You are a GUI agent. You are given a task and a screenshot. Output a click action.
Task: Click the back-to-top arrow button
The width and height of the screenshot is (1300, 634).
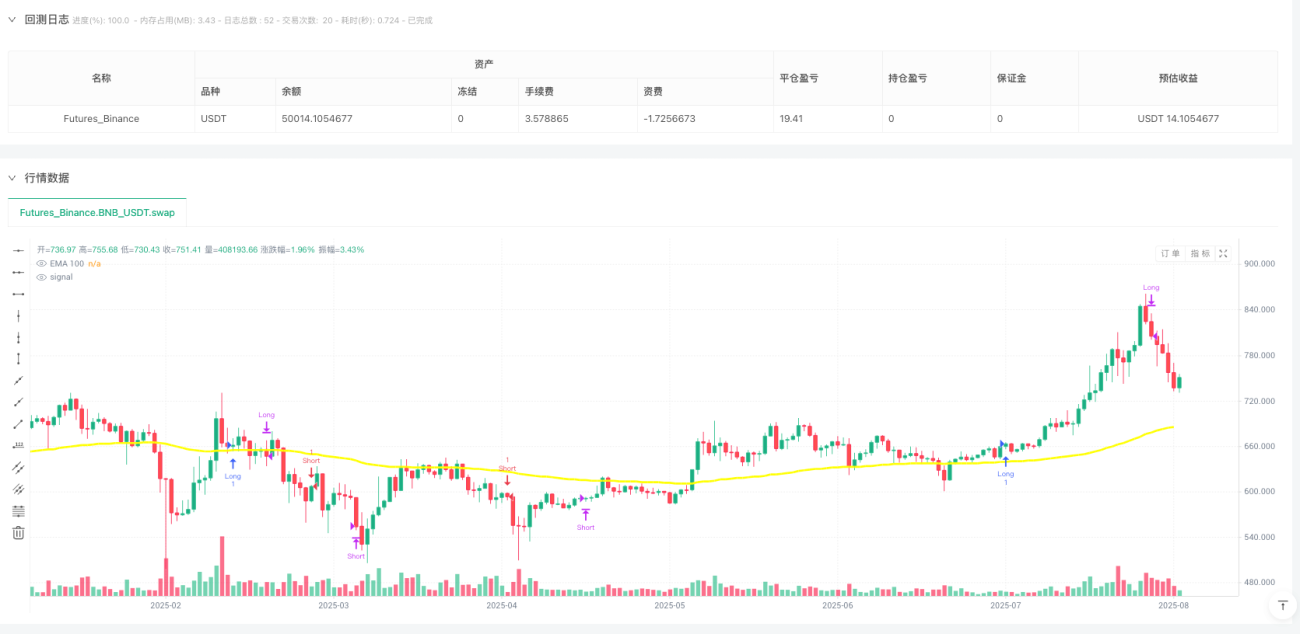pos(1282,605)
